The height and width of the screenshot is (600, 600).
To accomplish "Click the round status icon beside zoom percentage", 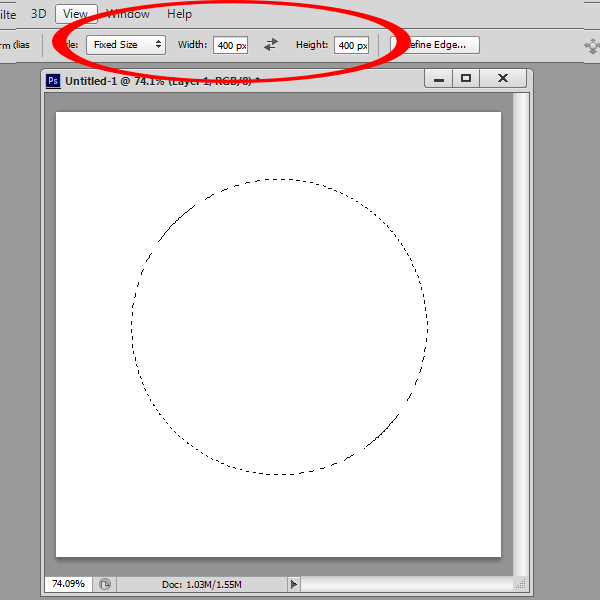I will point(105,583).
